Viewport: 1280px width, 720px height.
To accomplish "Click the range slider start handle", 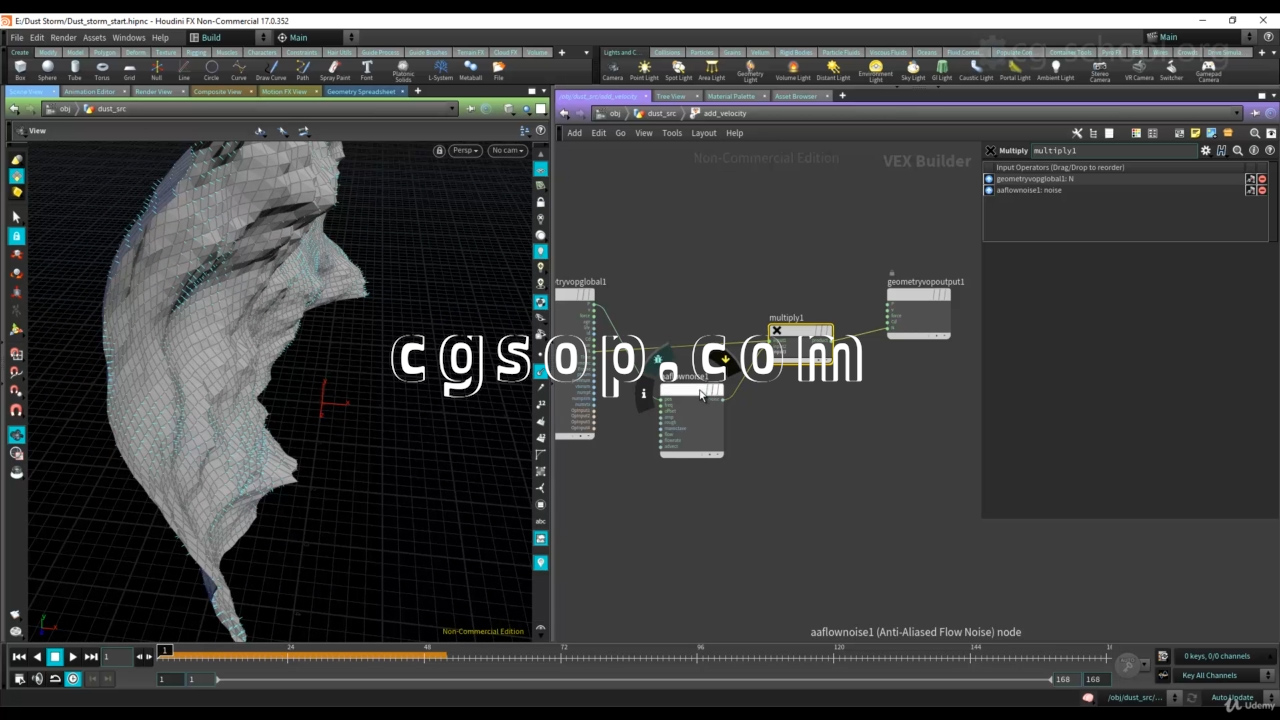I will click(x=217, y=679).
